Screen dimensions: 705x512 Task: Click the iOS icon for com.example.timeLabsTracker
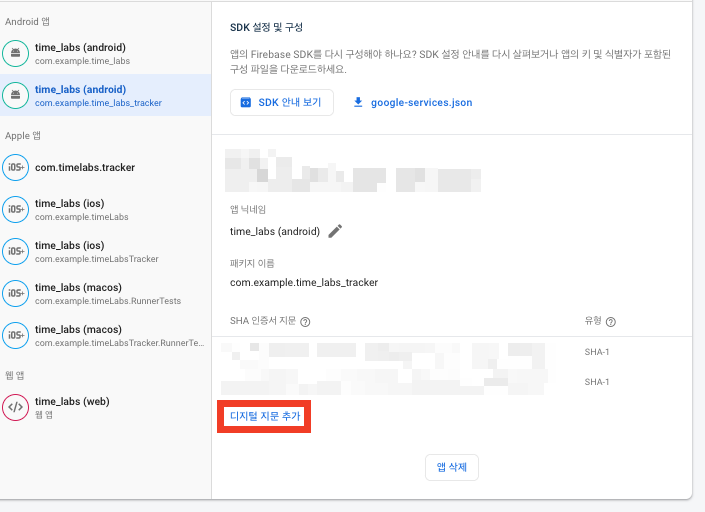(x=16, y=251)
